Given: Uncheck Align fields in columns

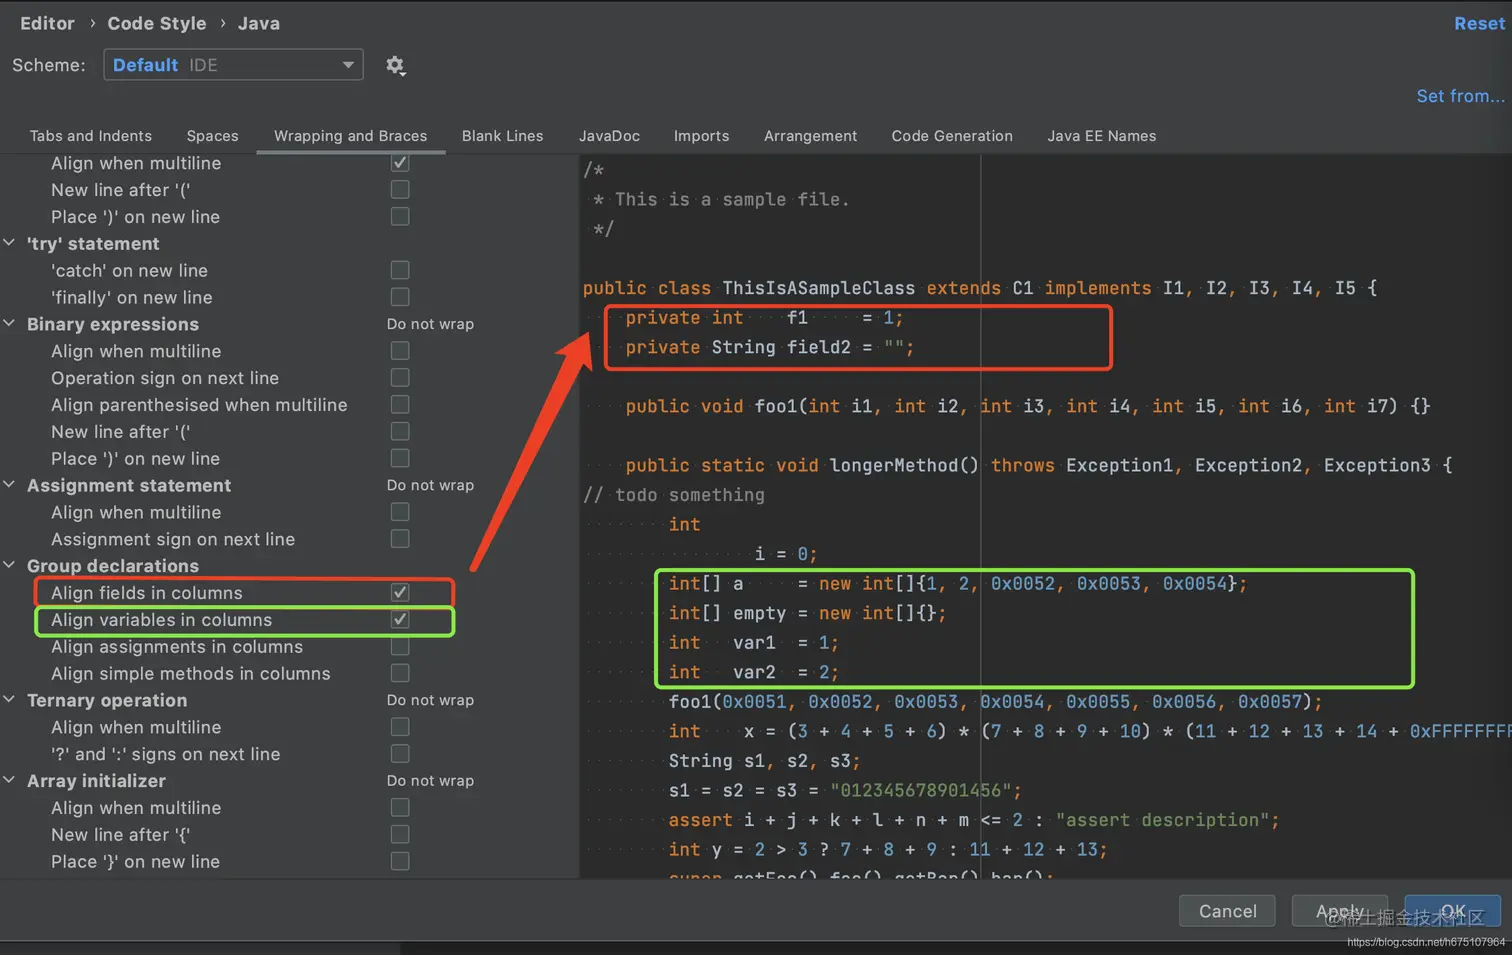Looking at the screenshot, I should tap(400, 593).
